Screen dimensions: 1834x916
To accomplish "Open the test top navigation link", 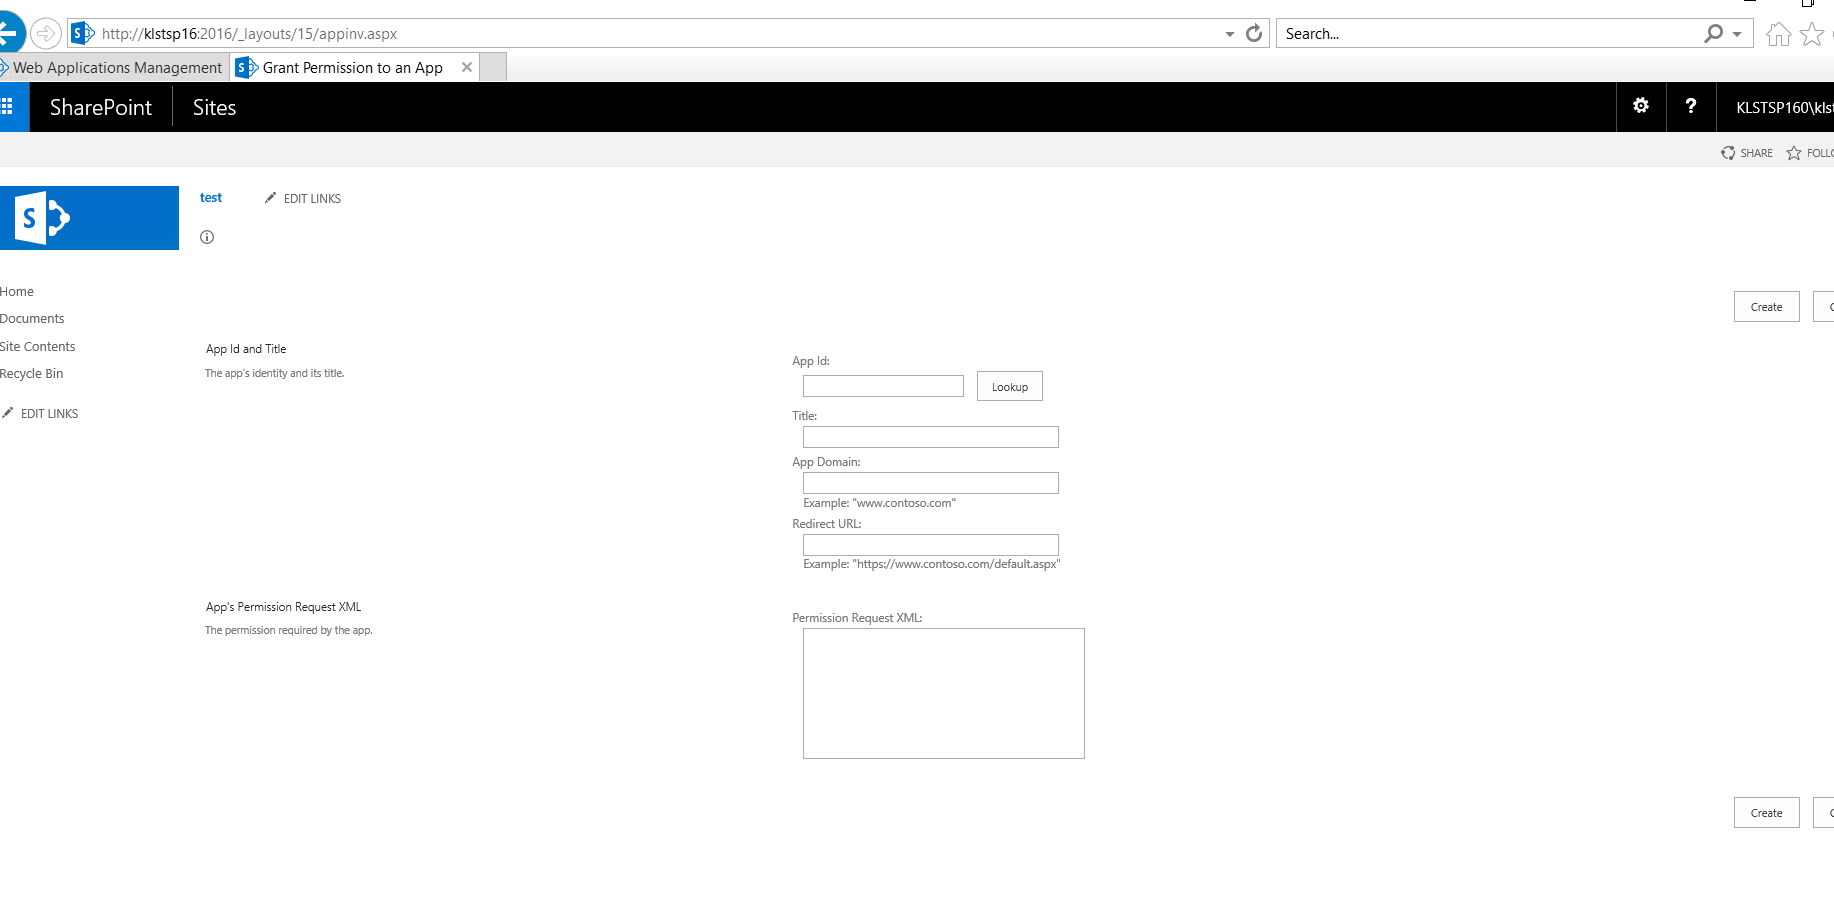I will tap(211, 198).
